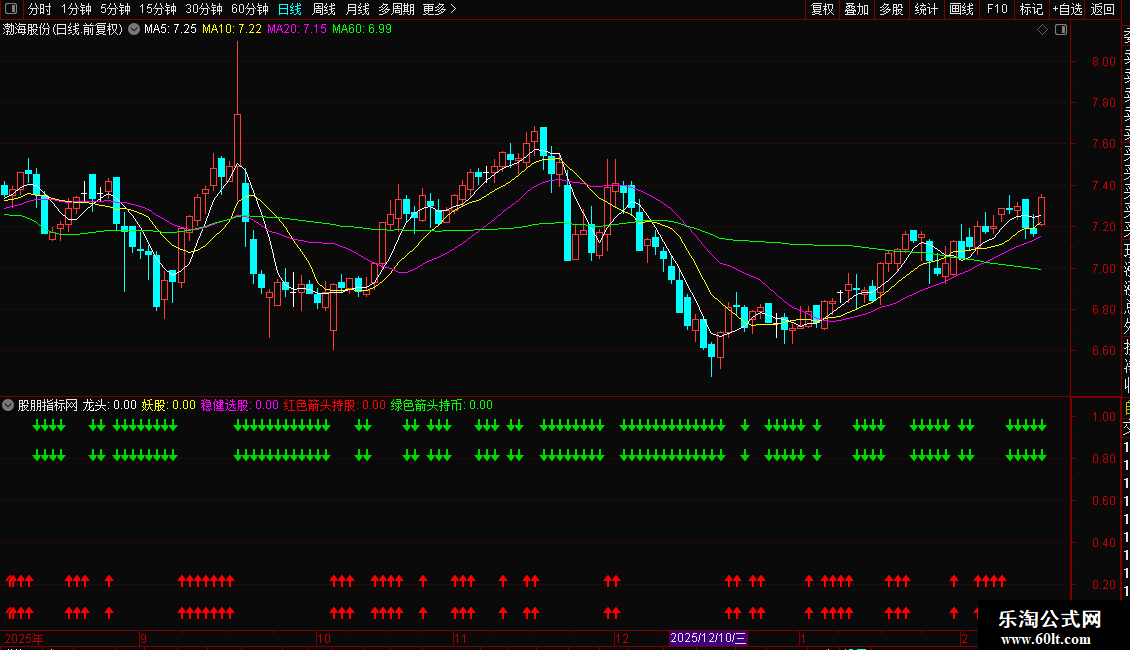Image resolution: width=1130 pixels, height=650 pixels.
Task: Click the month 11 label on time axis
Action: pyautogui.click(x=461, y=638)
